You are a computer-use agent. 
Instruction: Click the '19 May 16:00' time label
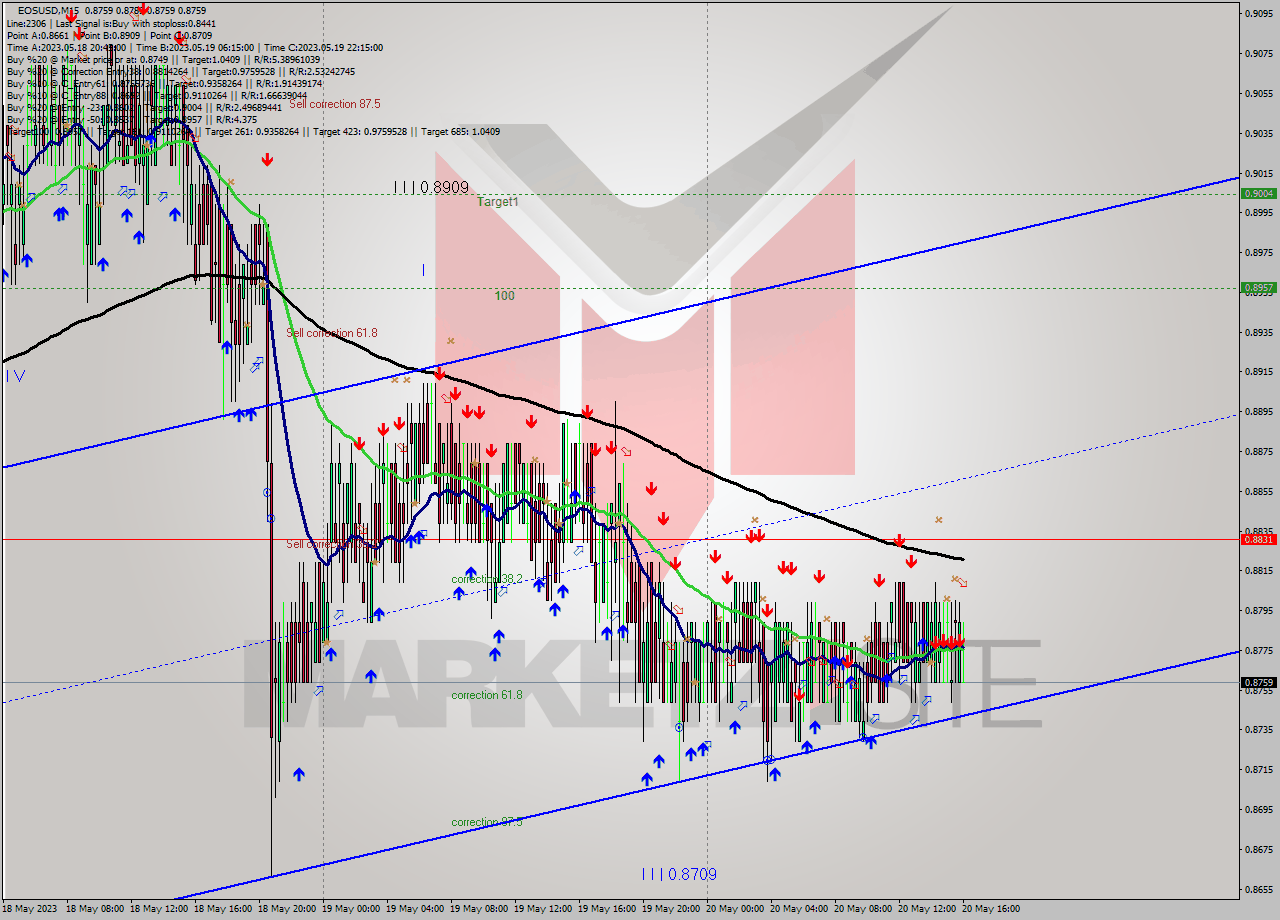pos(608,909)
